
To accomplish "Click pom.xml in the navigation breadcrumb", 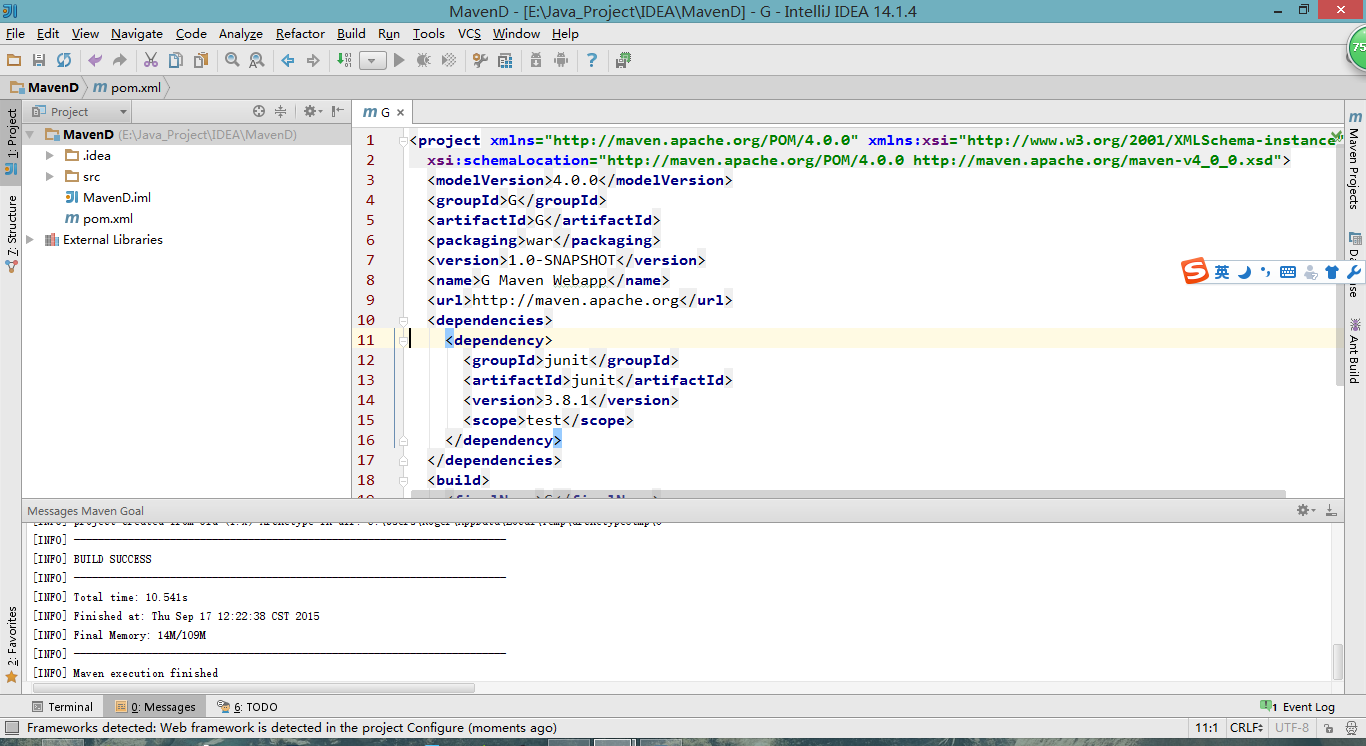I will (129, 87).
